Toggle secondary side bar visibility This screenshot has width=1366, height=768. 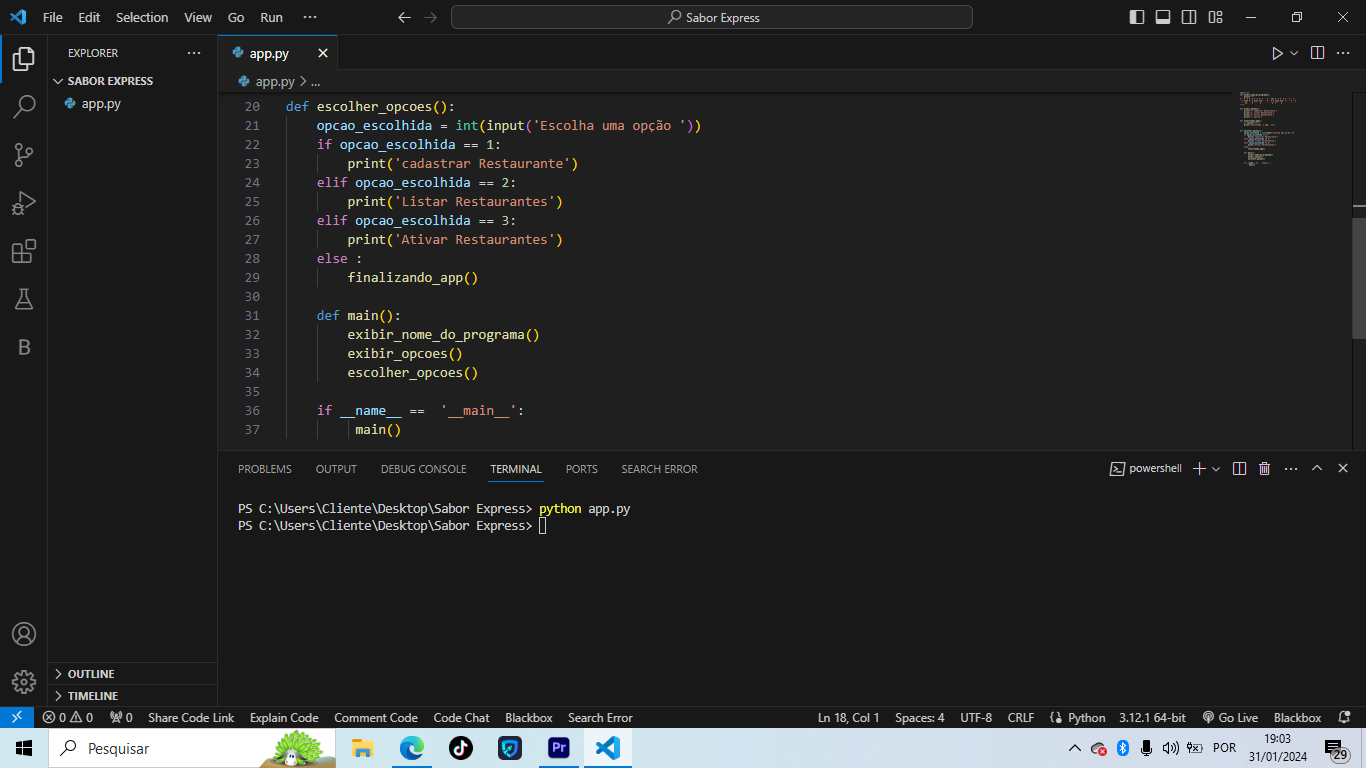(1189, 17)
